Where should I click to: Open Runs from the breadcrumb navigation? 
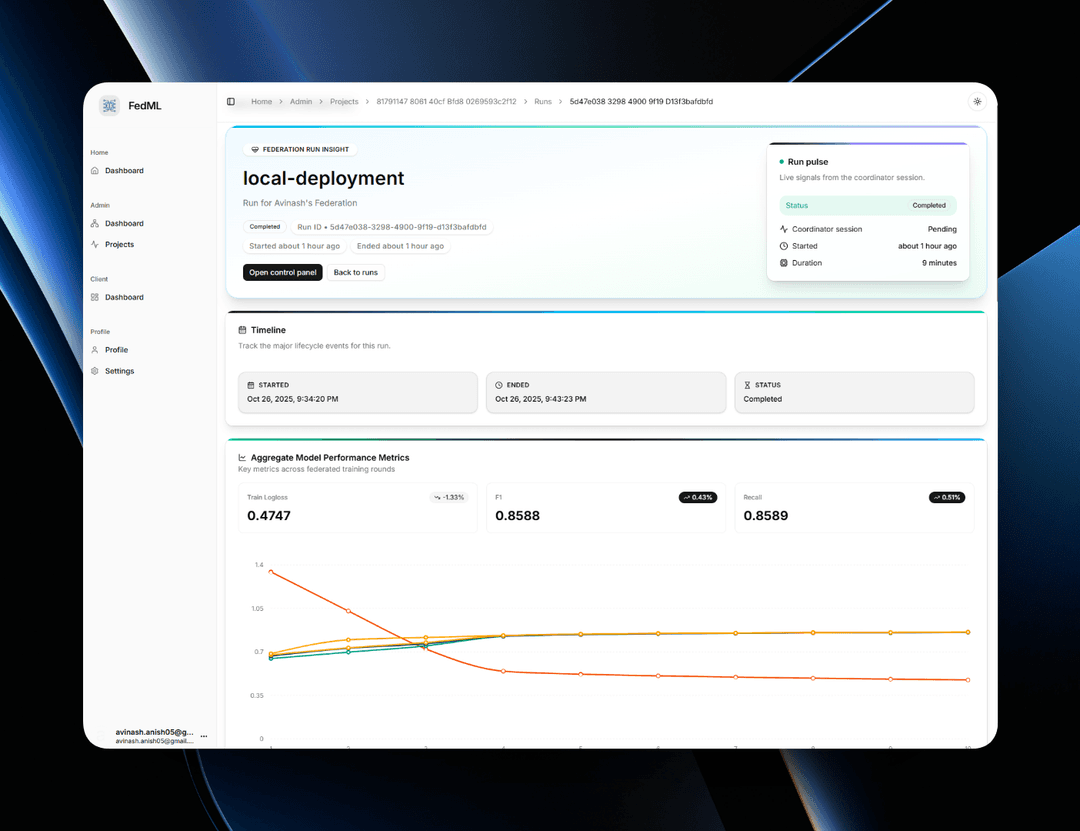(543, 101)
